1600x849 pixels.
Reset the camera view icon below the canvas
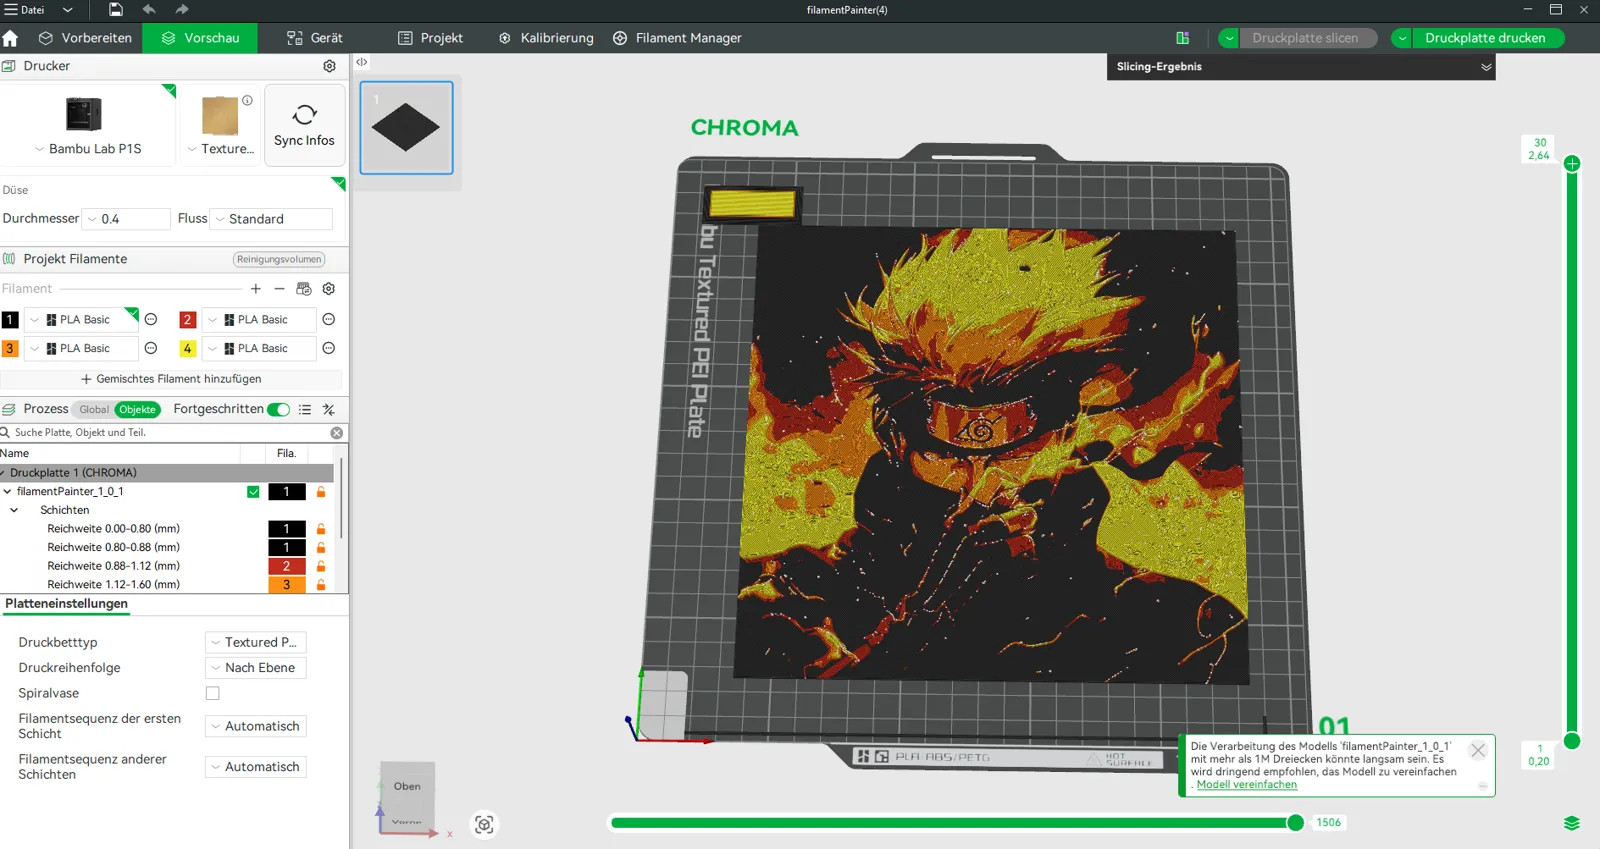coord(484,825)
